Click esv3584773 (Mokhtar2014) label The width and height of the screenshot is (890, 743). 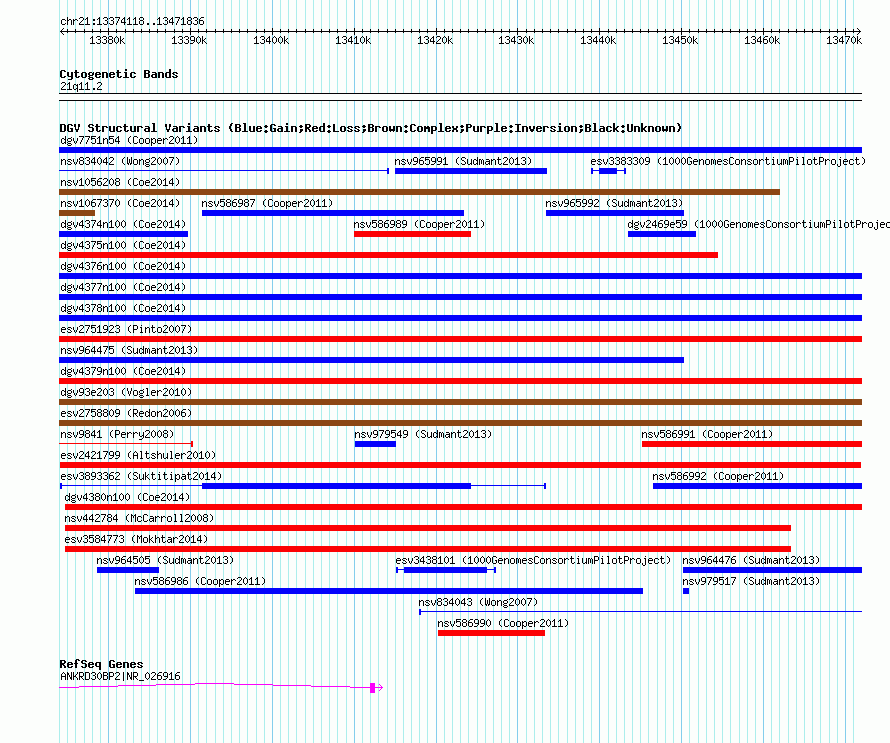pyautogui.click(x=136, y=539)
